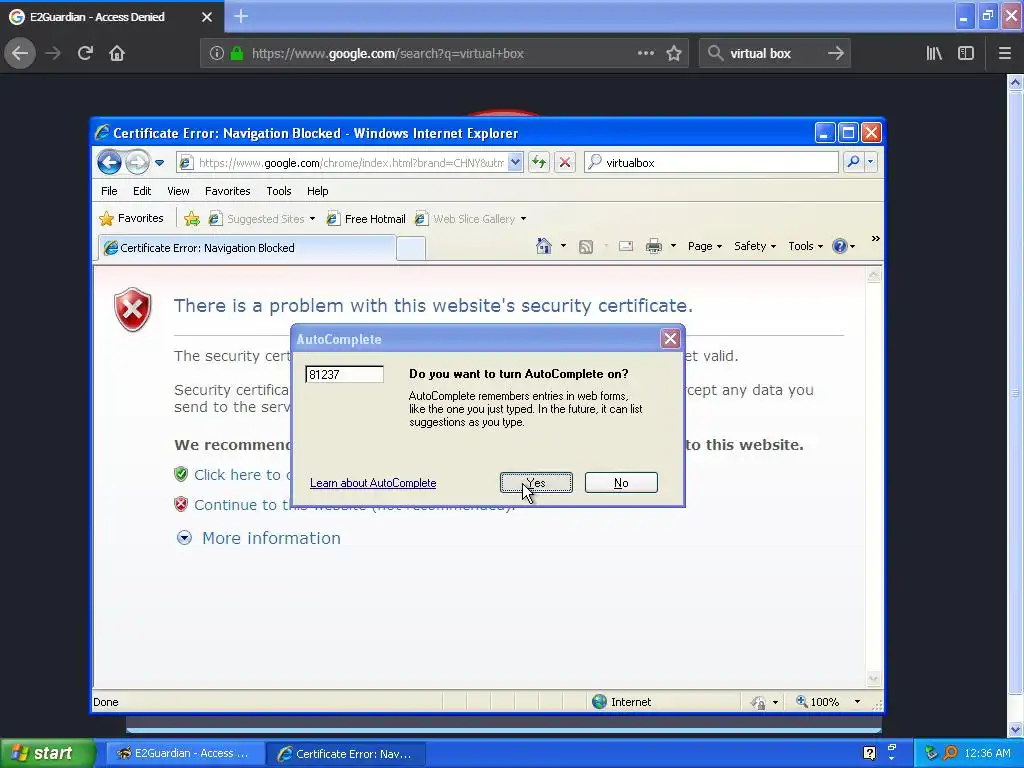Click the IE Help question mark icon

click(840, 246)
